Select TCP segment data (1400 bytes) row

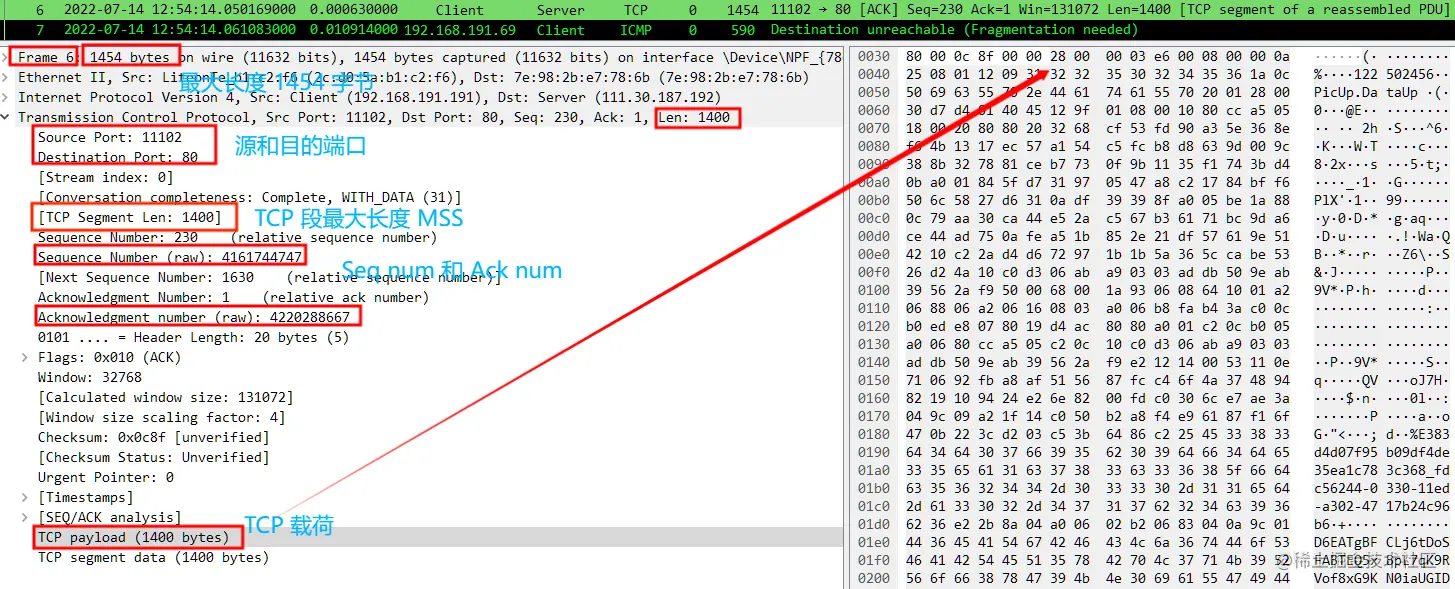[x=154, y=557]
